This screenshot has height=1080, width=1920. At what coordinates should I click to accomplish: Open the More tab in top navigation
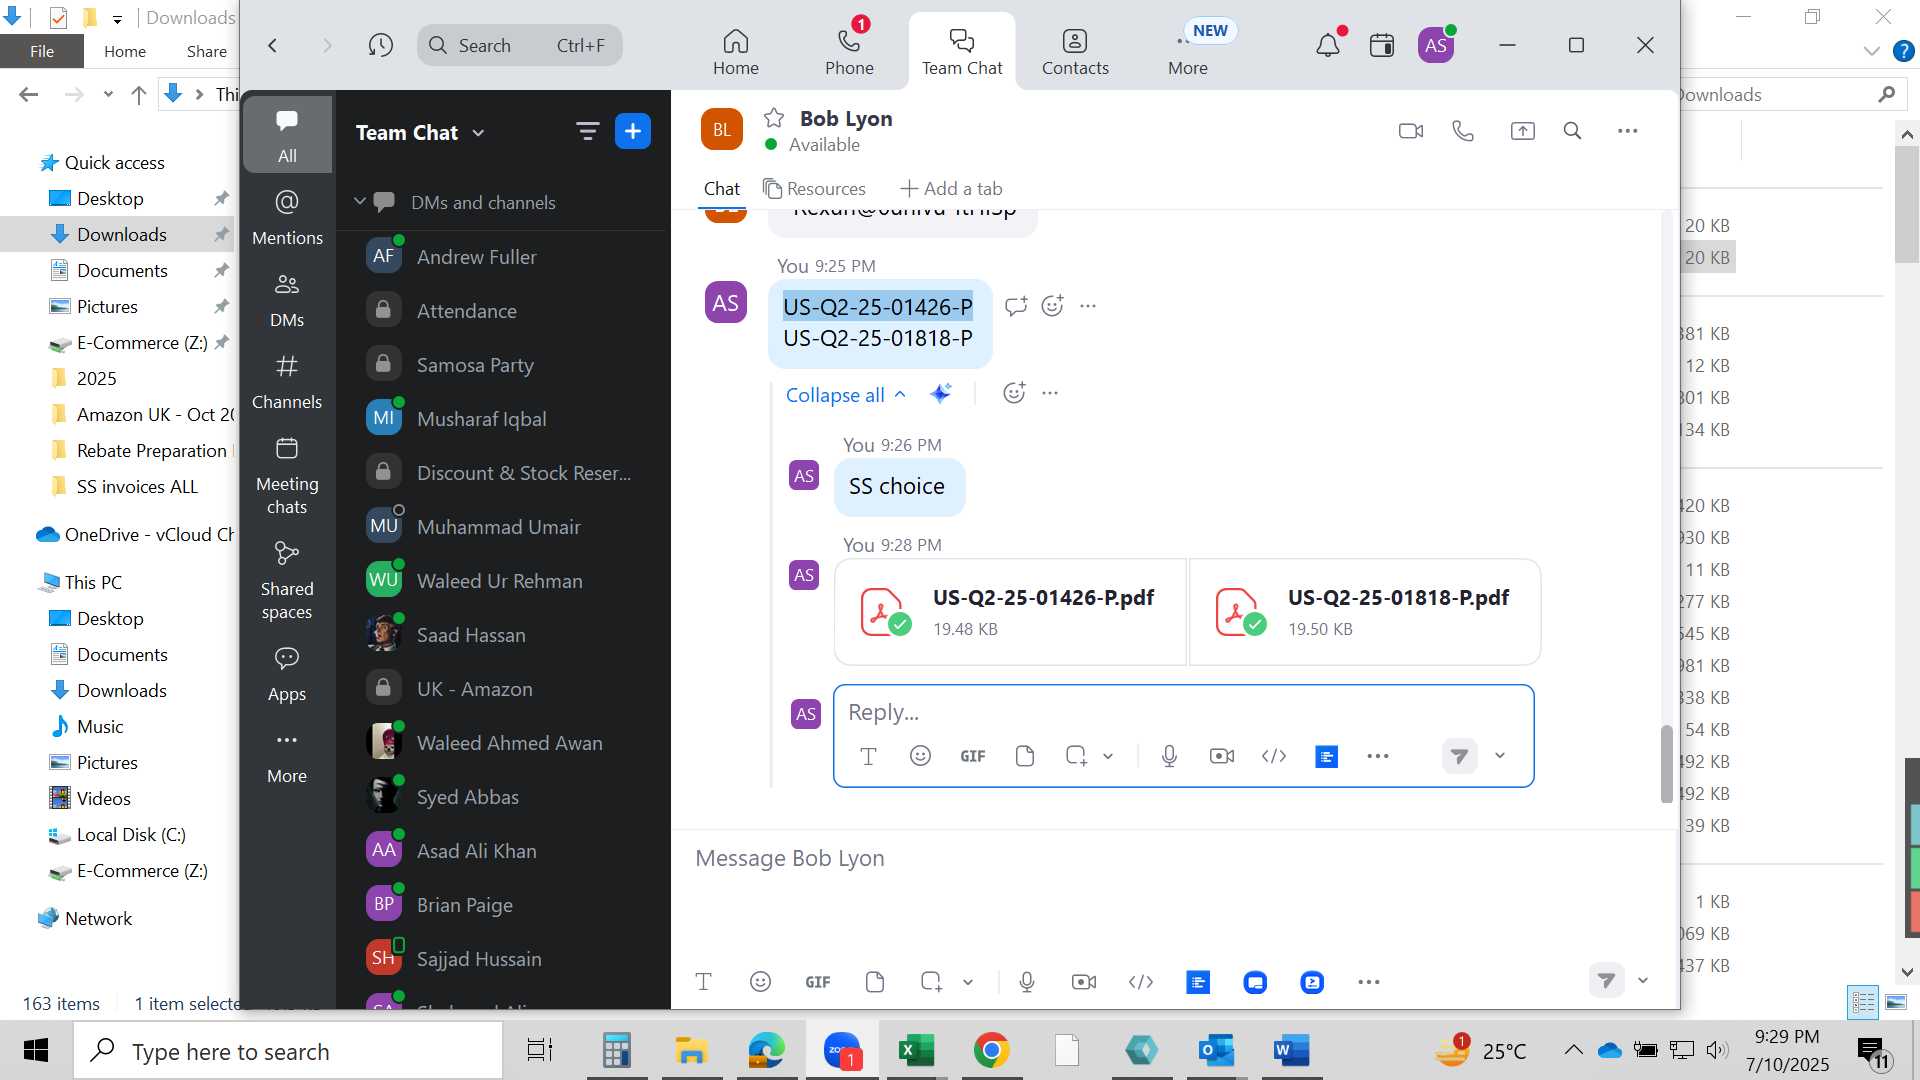click(1188, 52)
